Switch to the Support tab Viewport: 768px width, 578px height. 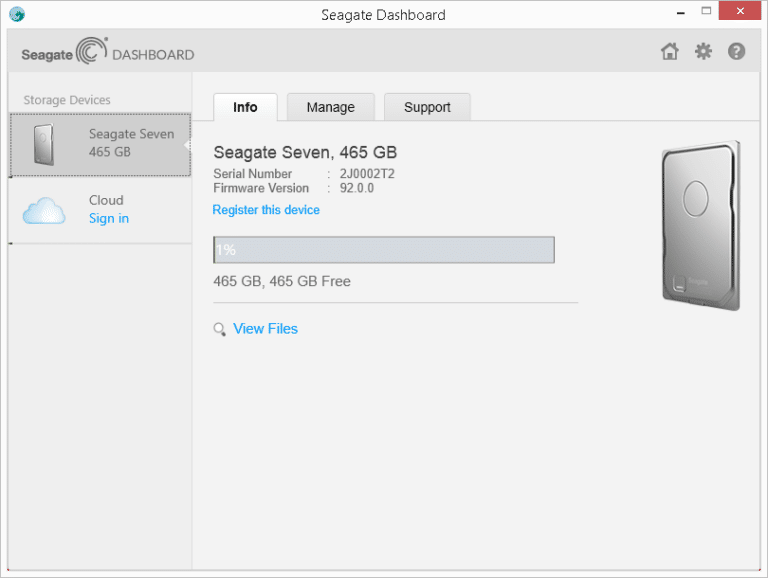coord(427,107)
